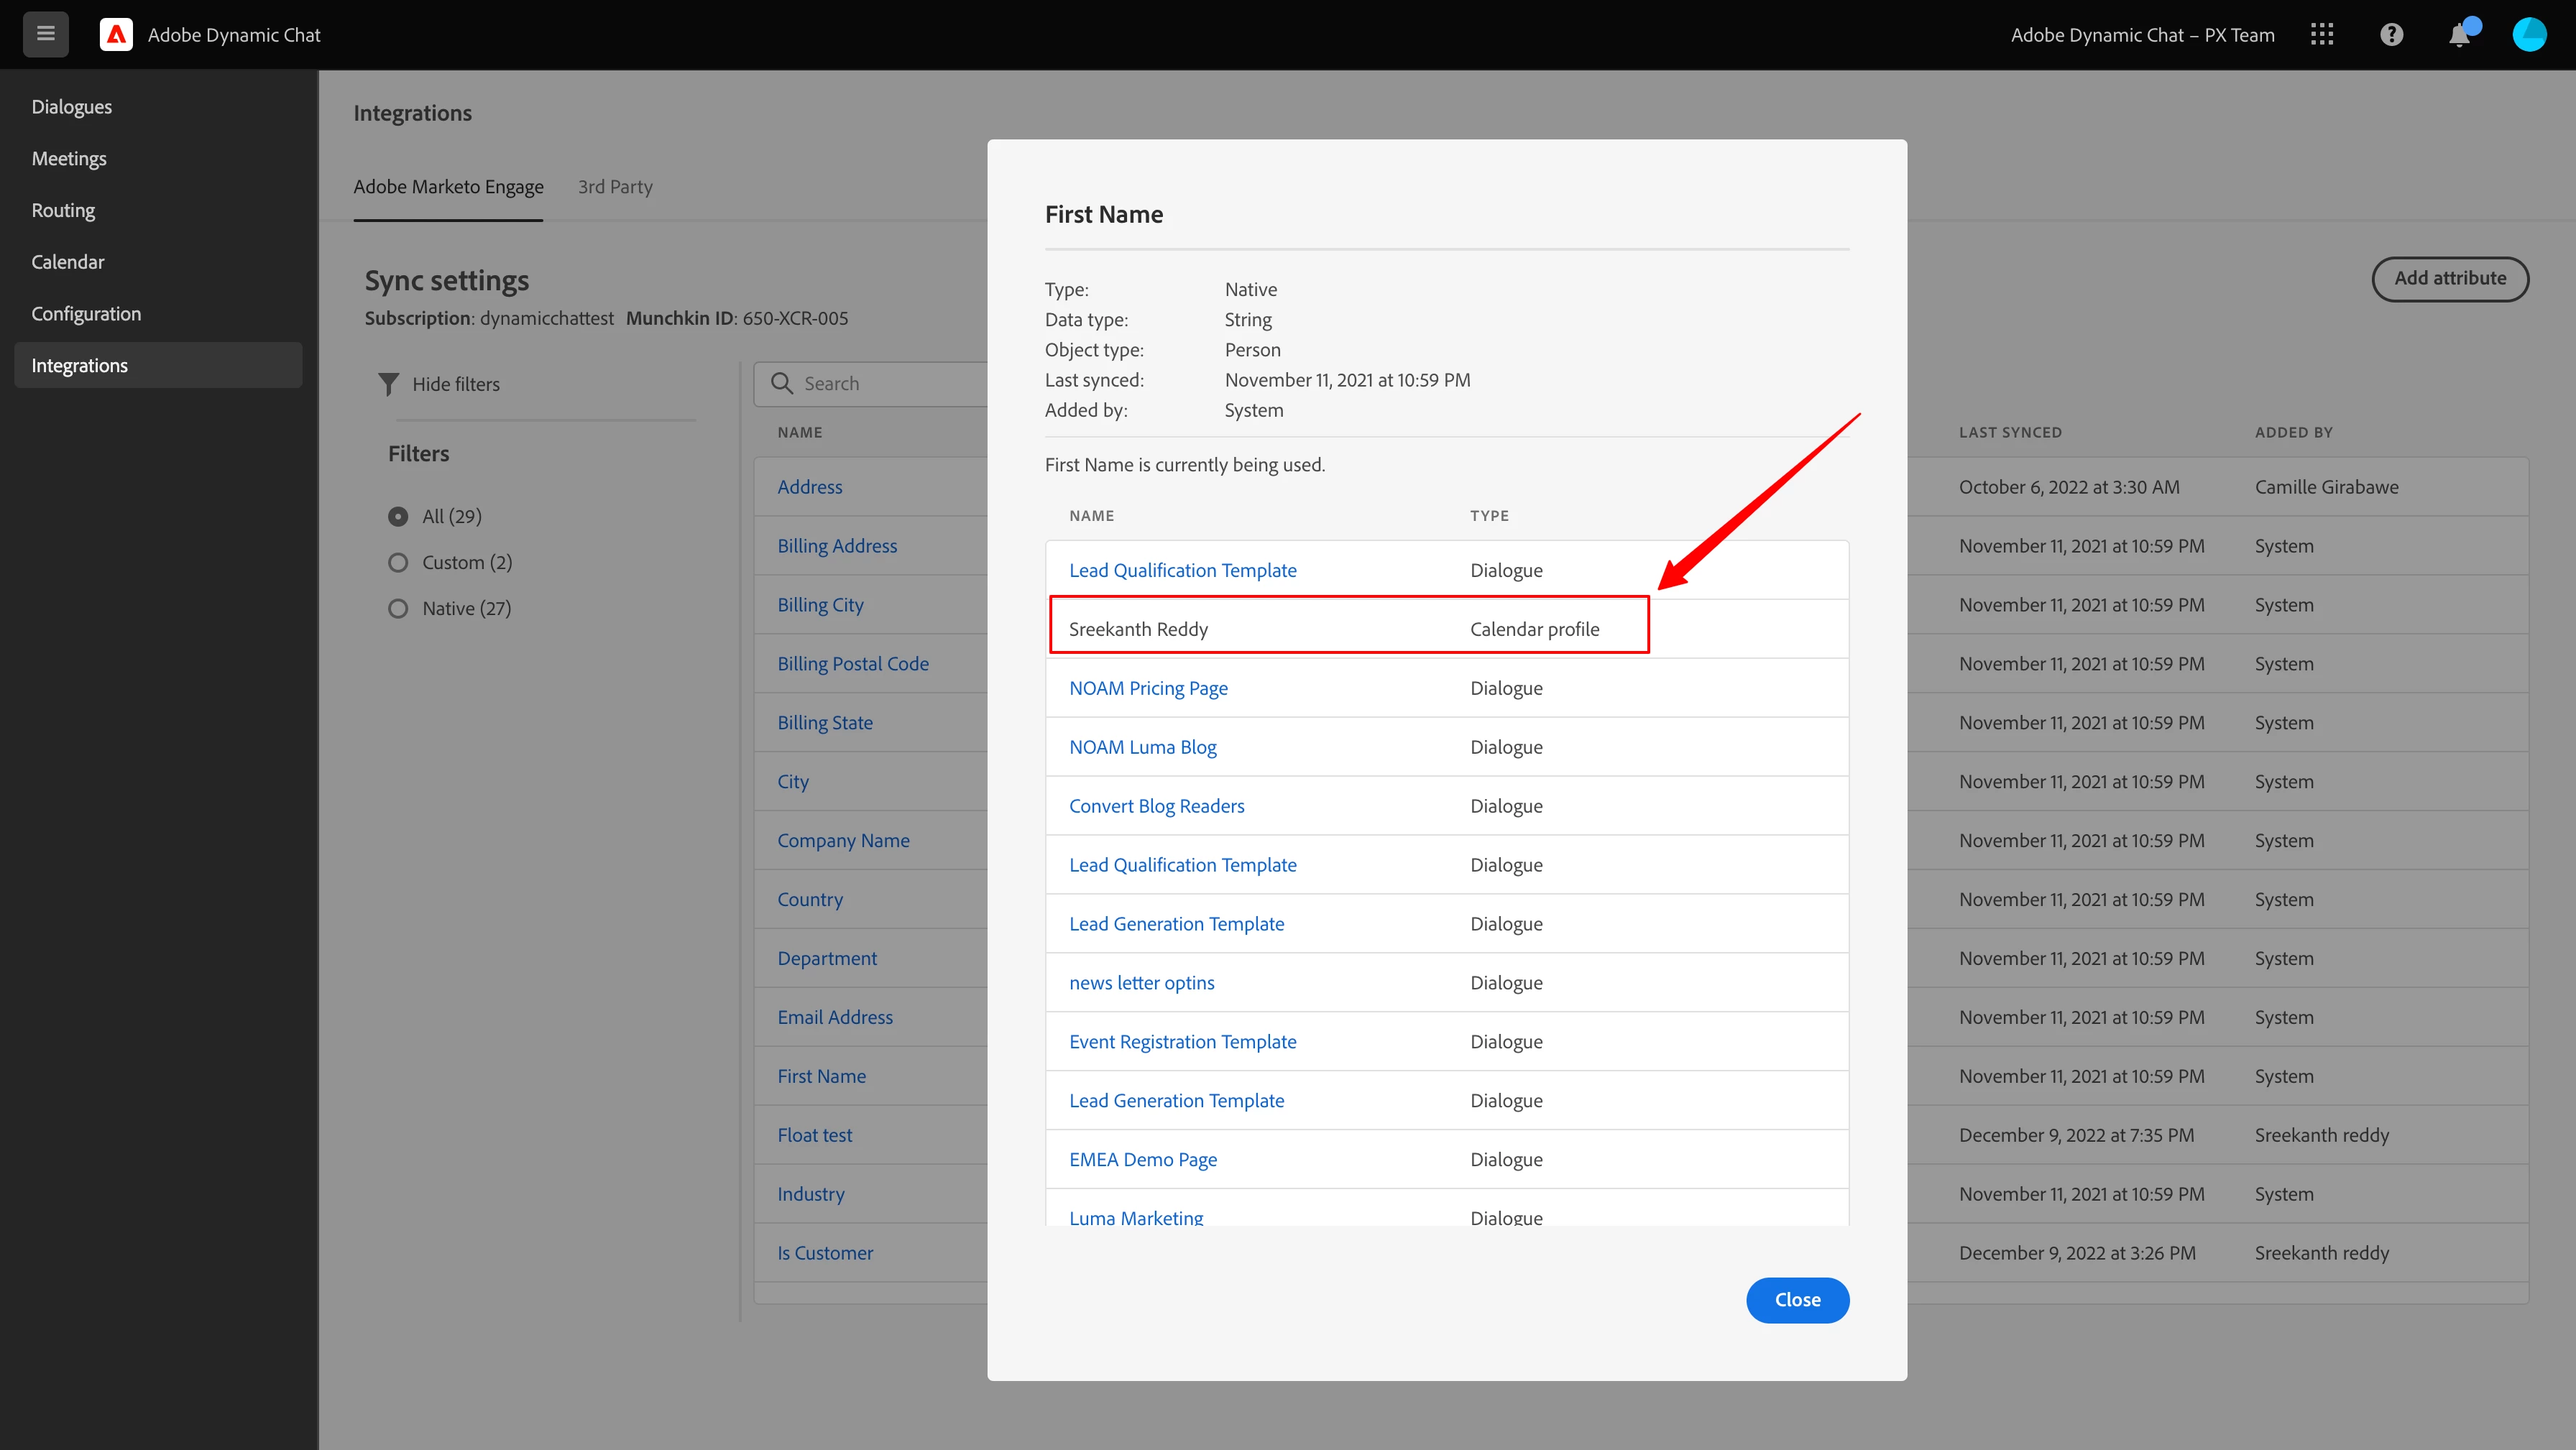Open the Convert Blog Readers link
The height and width of the screenshot is (1450, 2576).
click(1156, 806)
